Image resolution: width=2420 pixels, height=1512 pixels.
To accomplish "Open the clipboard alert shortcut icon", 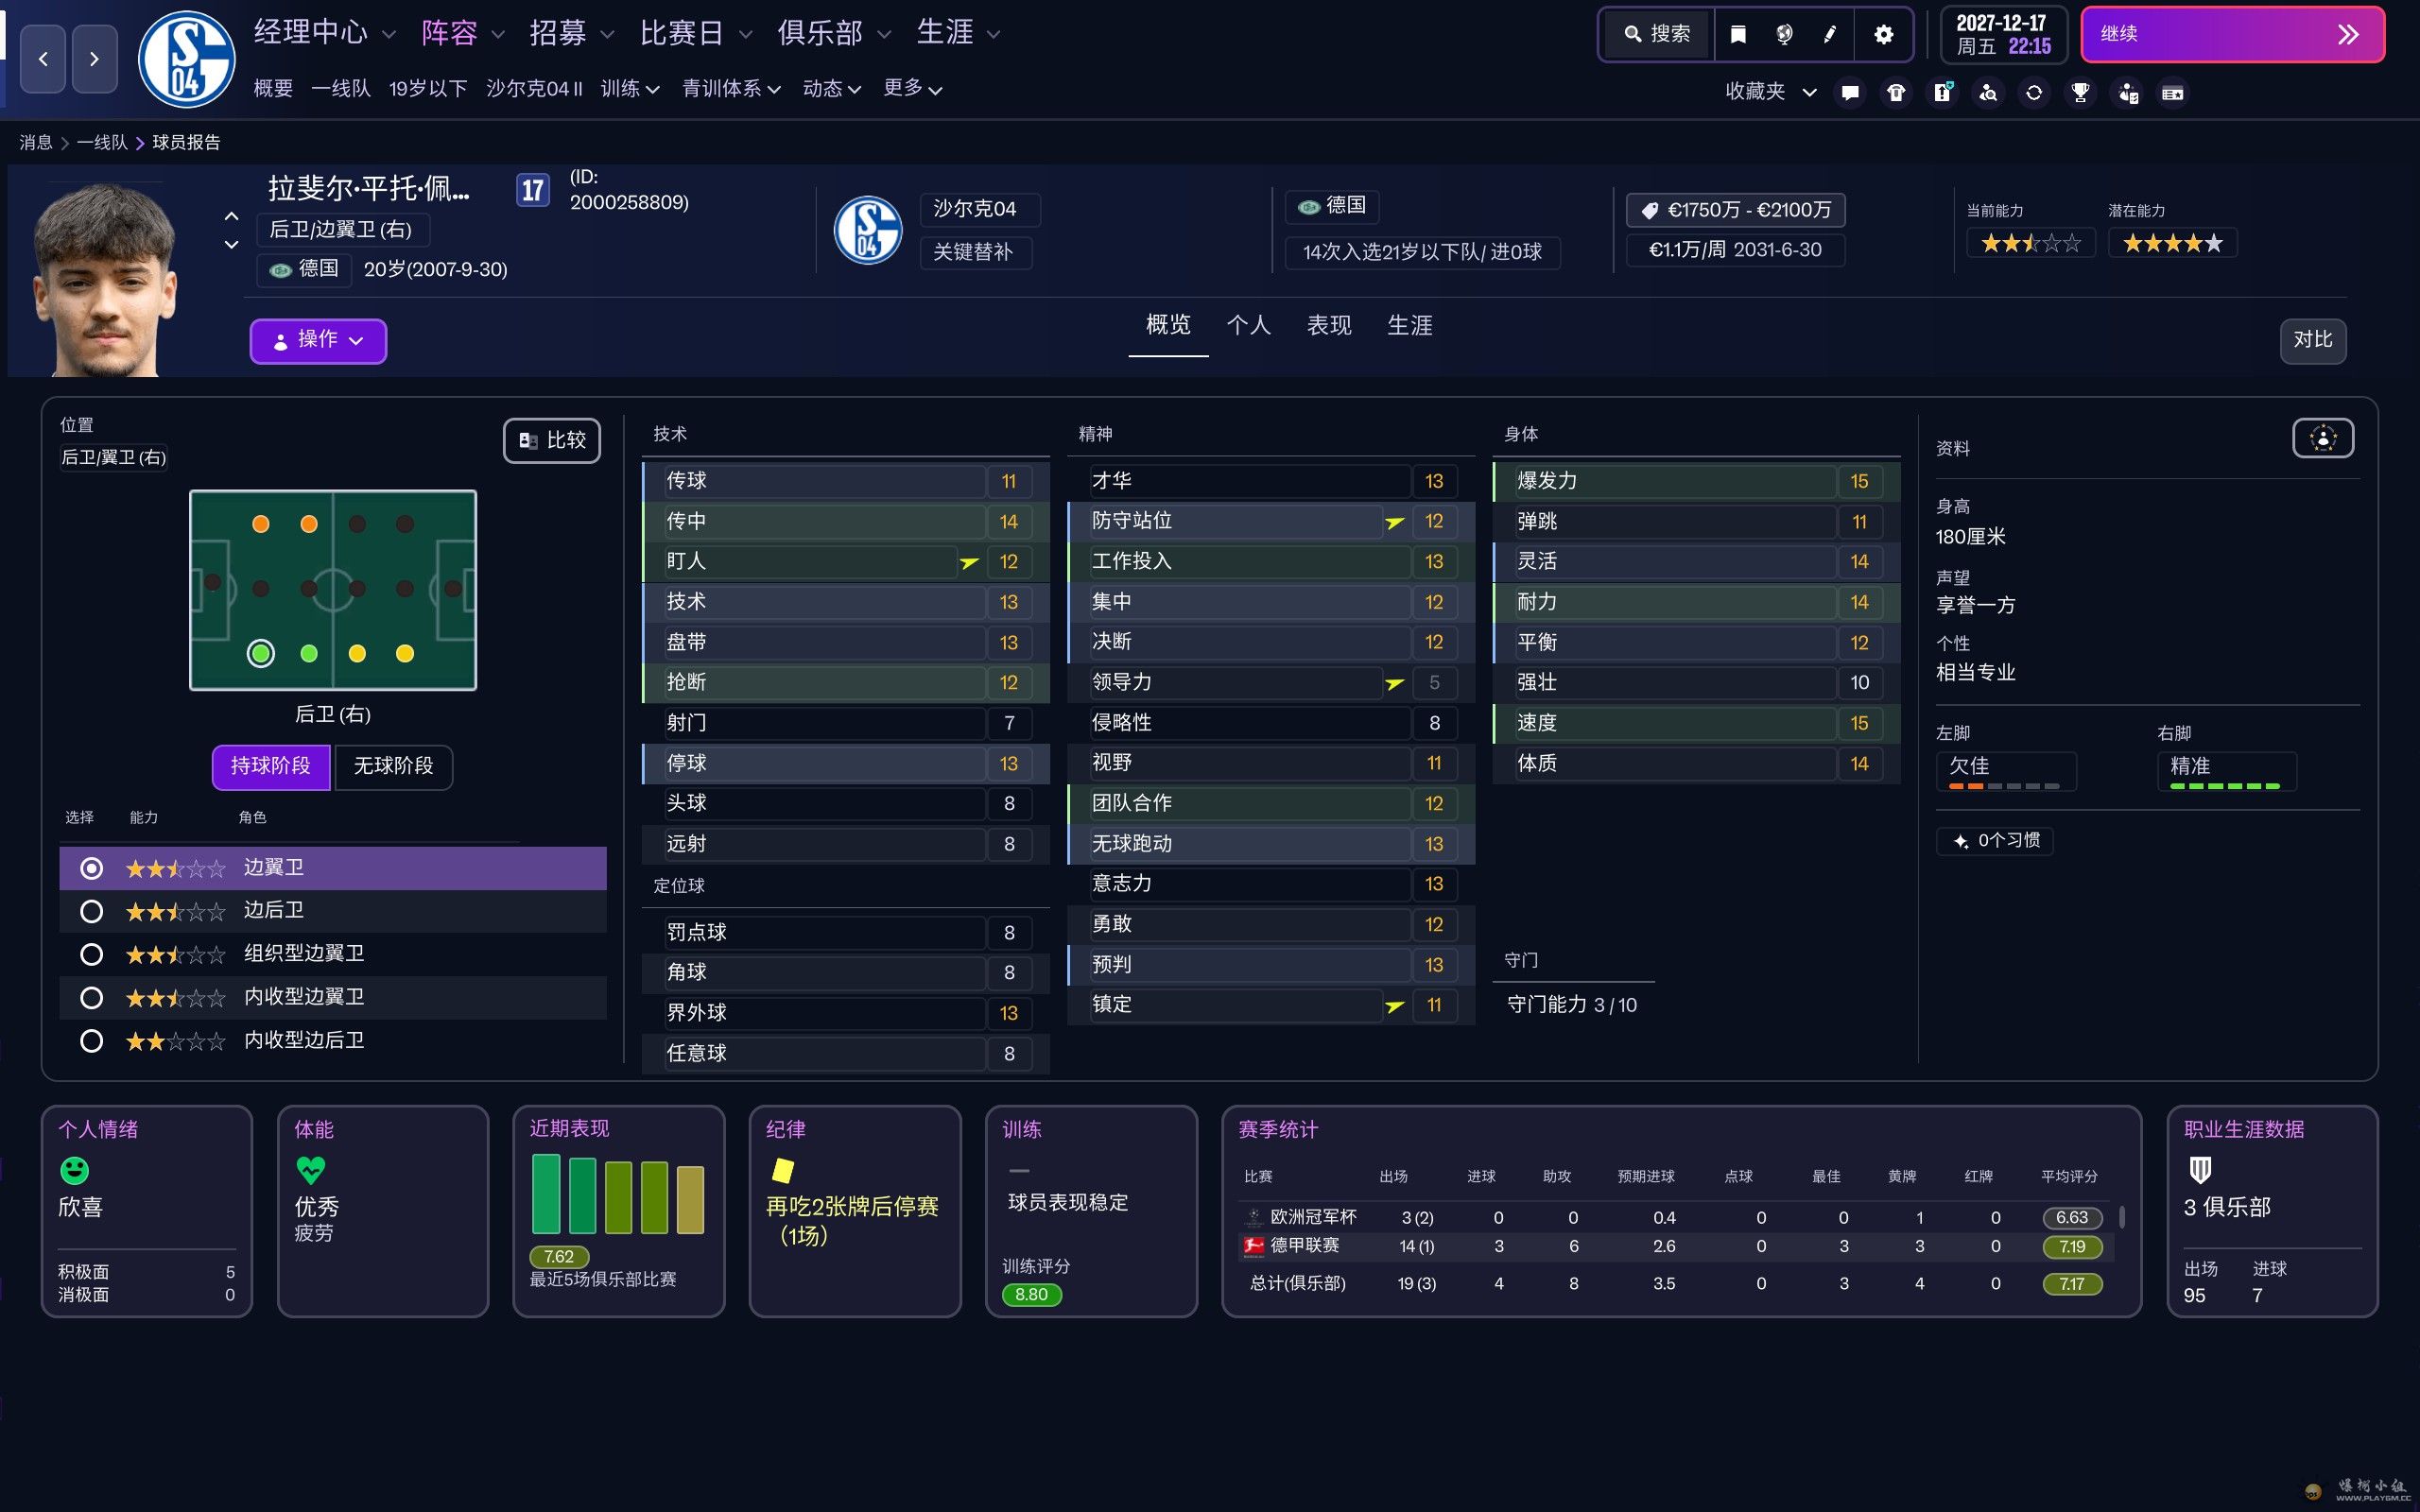I will [x=1943, y=93].
